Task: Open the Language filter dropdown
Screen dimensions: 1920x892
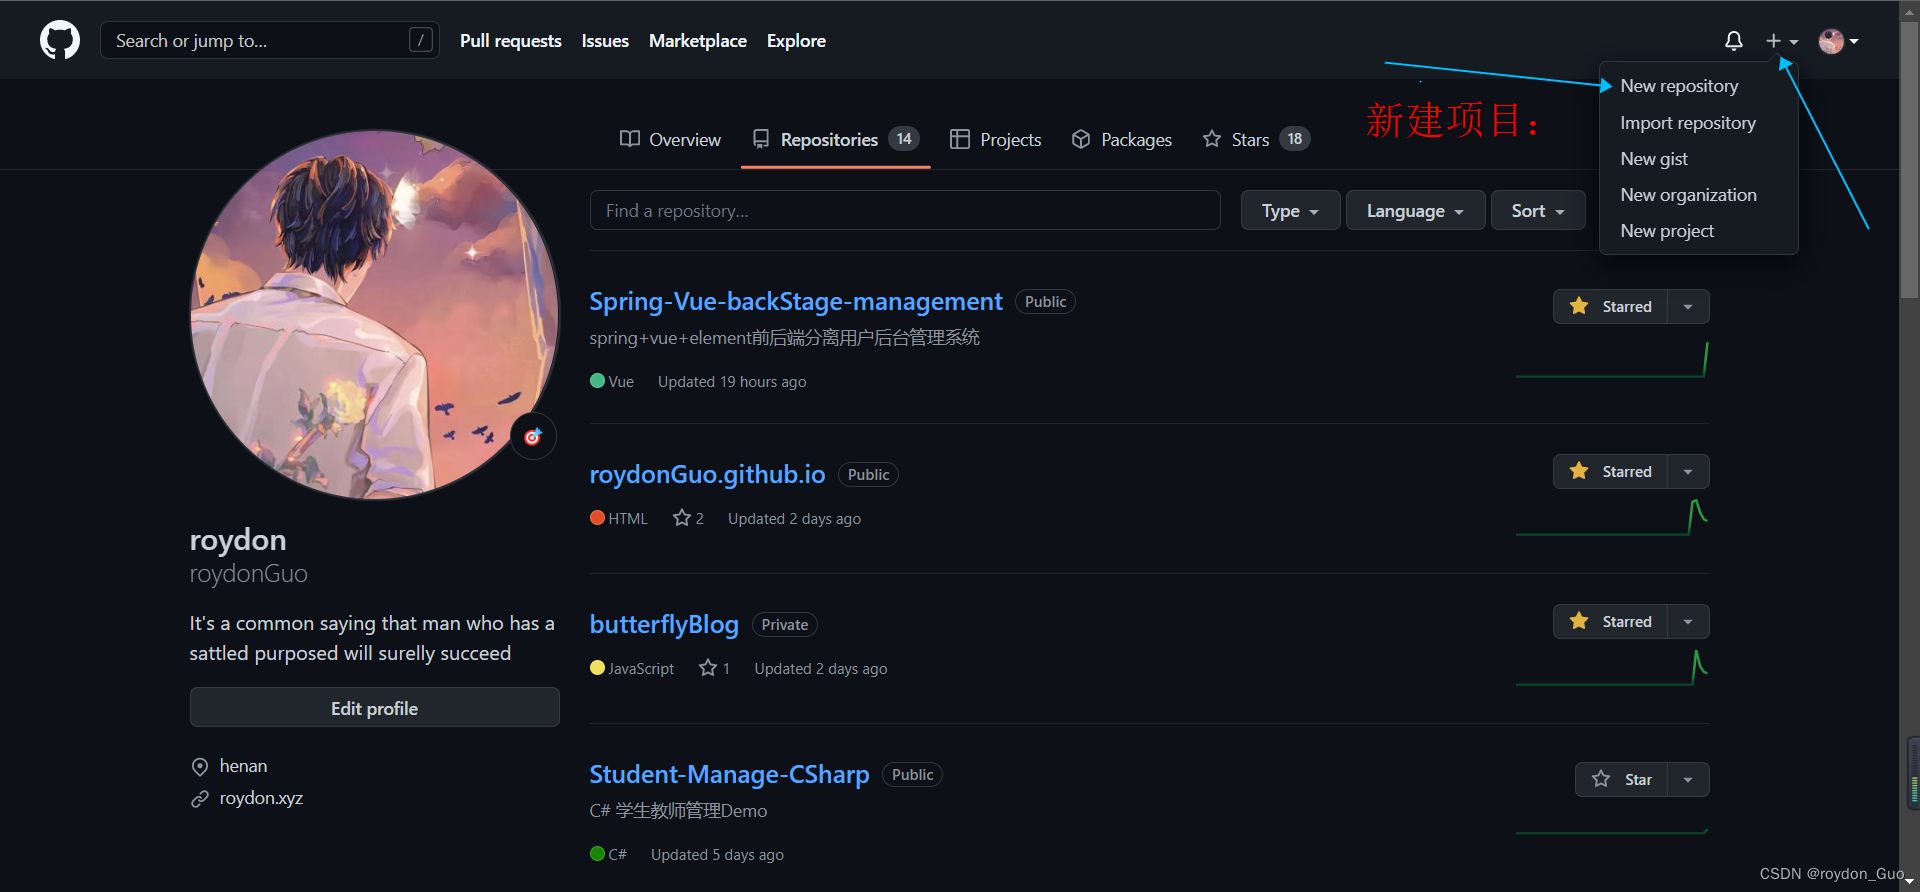Action: [x=1415, y=211]
